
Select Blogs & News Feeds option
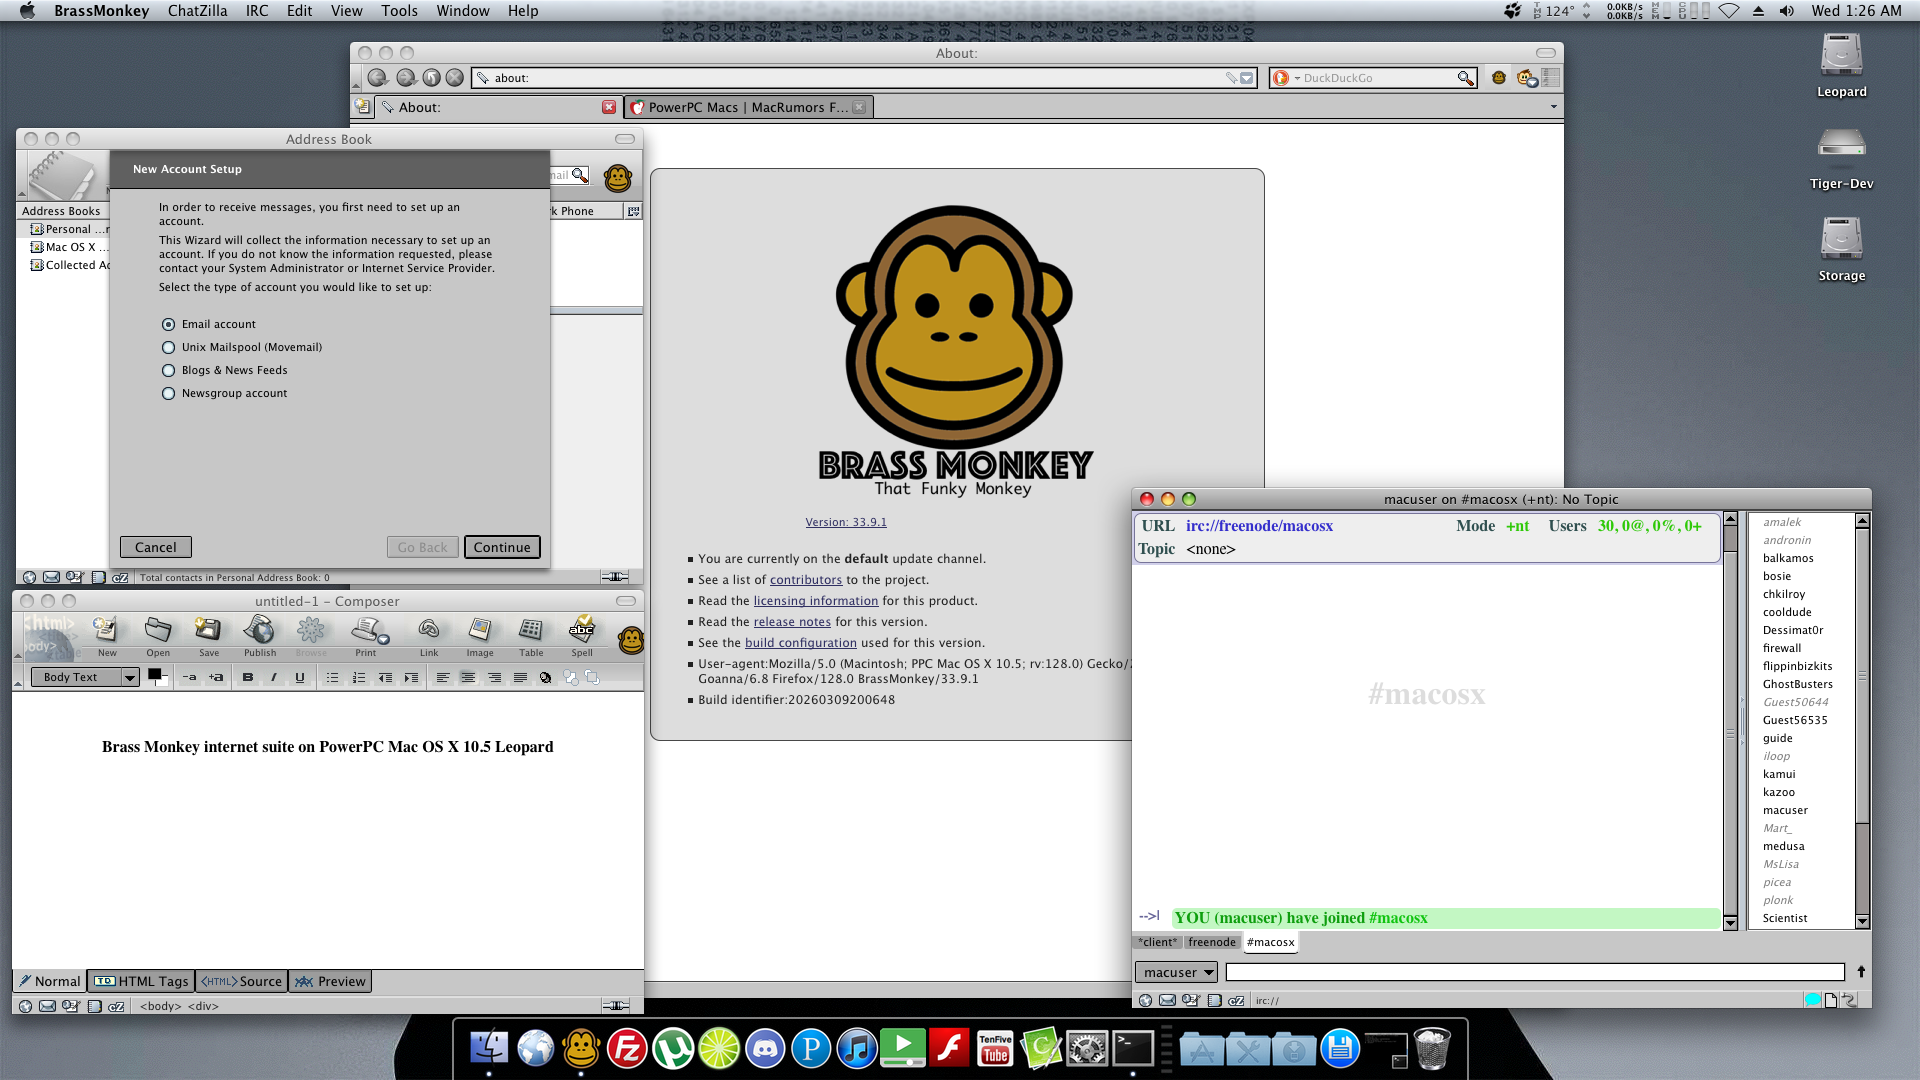point(168,370)
